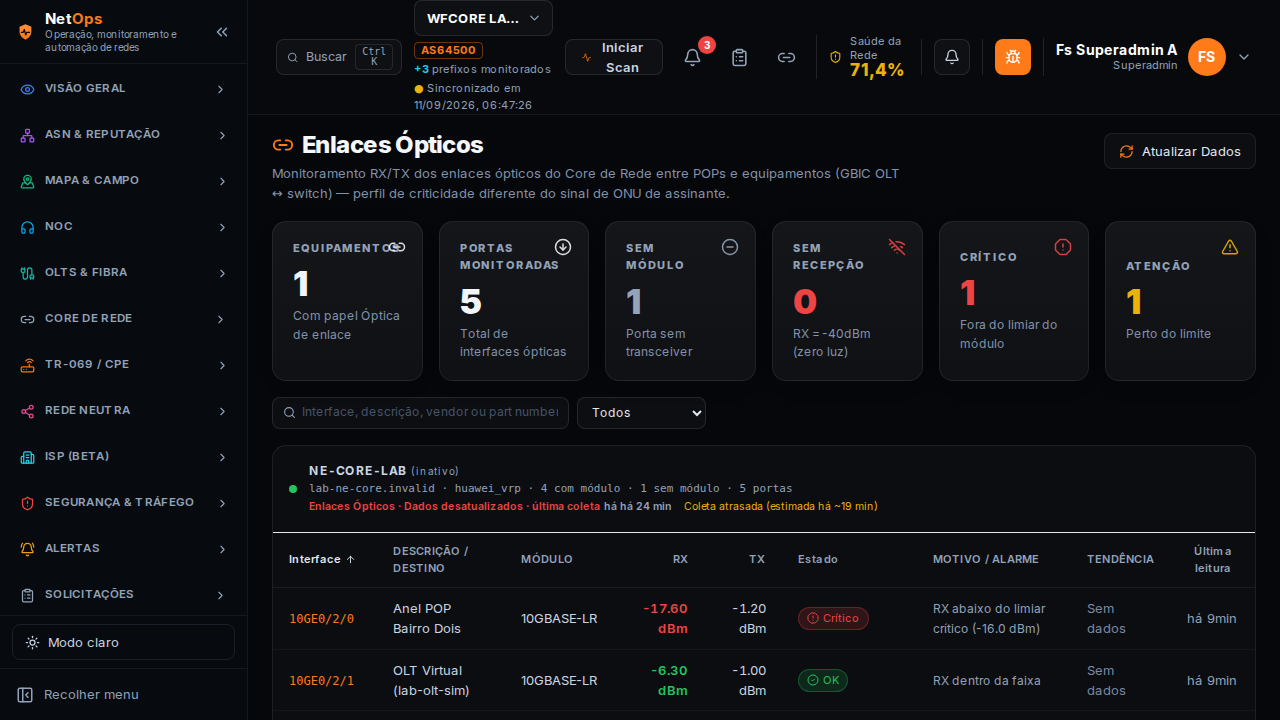Click the Atenção card warning triangle icon
Image resolution: width=1280 pixels, height=720 pixels.
tap(1230, 247)
